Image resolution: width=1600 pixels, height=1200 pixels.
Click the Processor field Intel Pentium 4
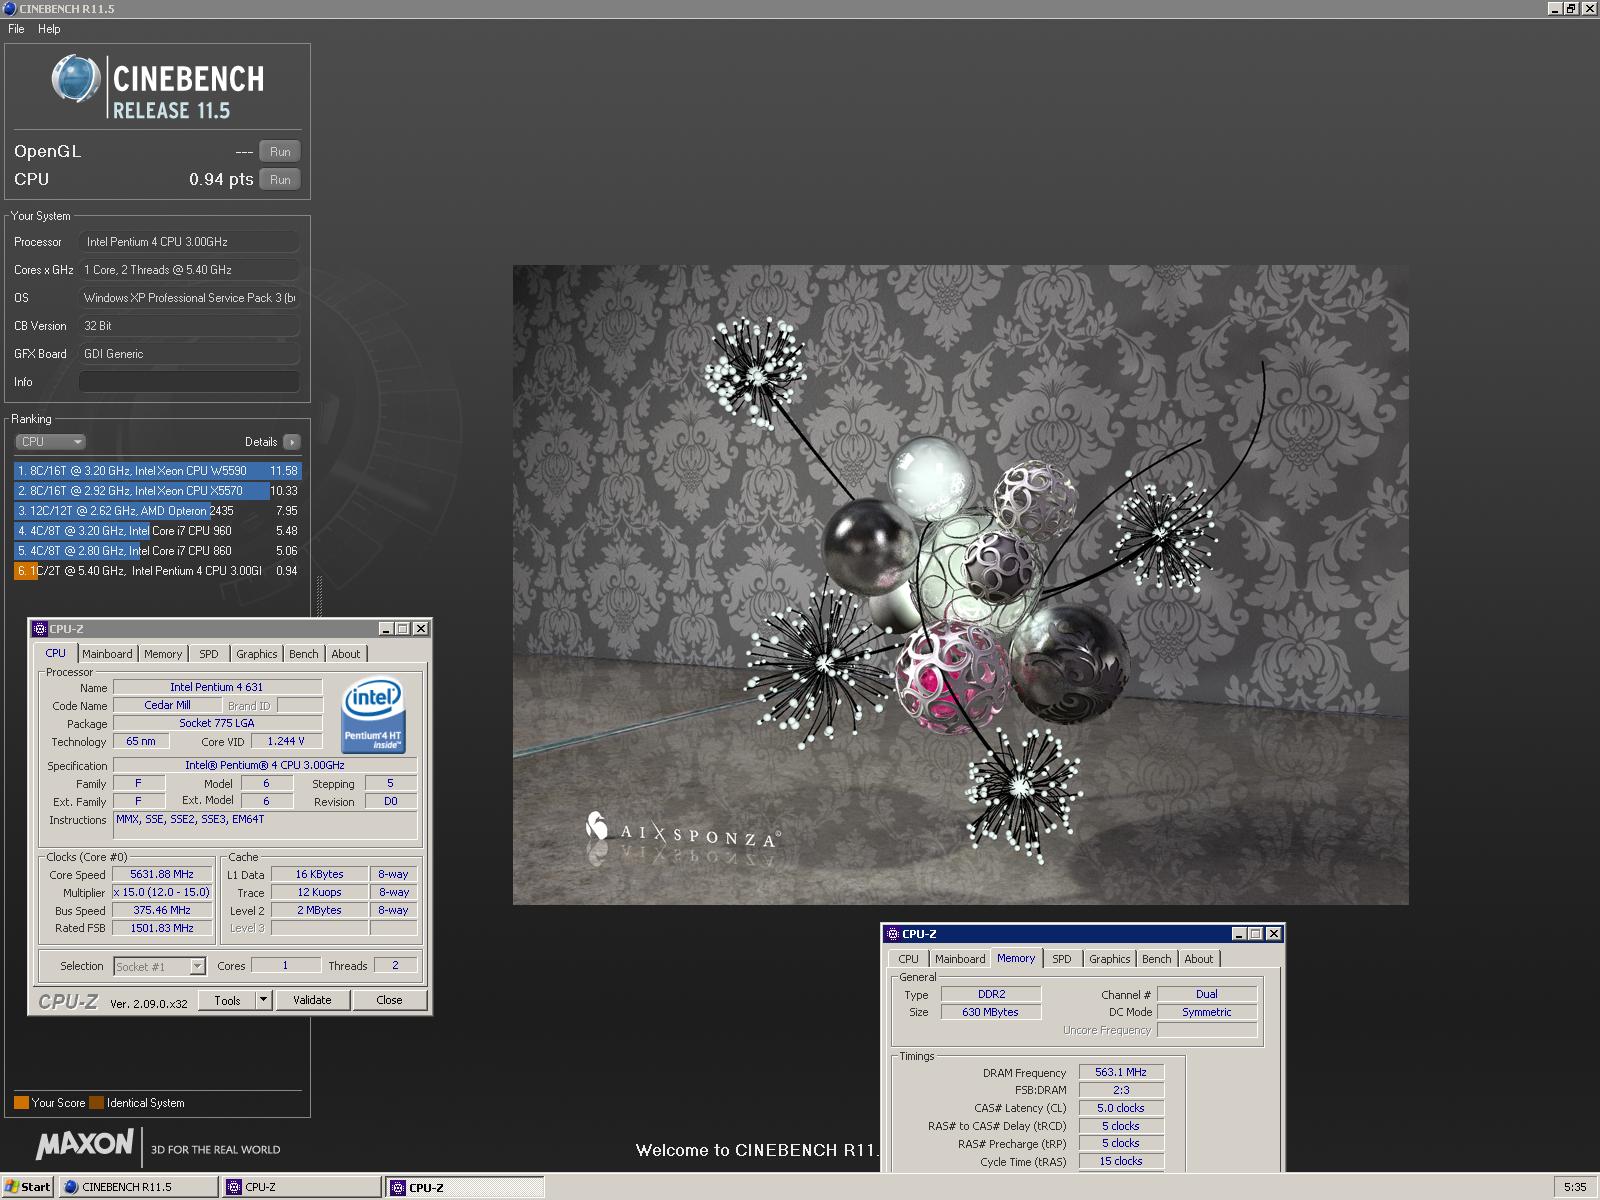point(189,242)
